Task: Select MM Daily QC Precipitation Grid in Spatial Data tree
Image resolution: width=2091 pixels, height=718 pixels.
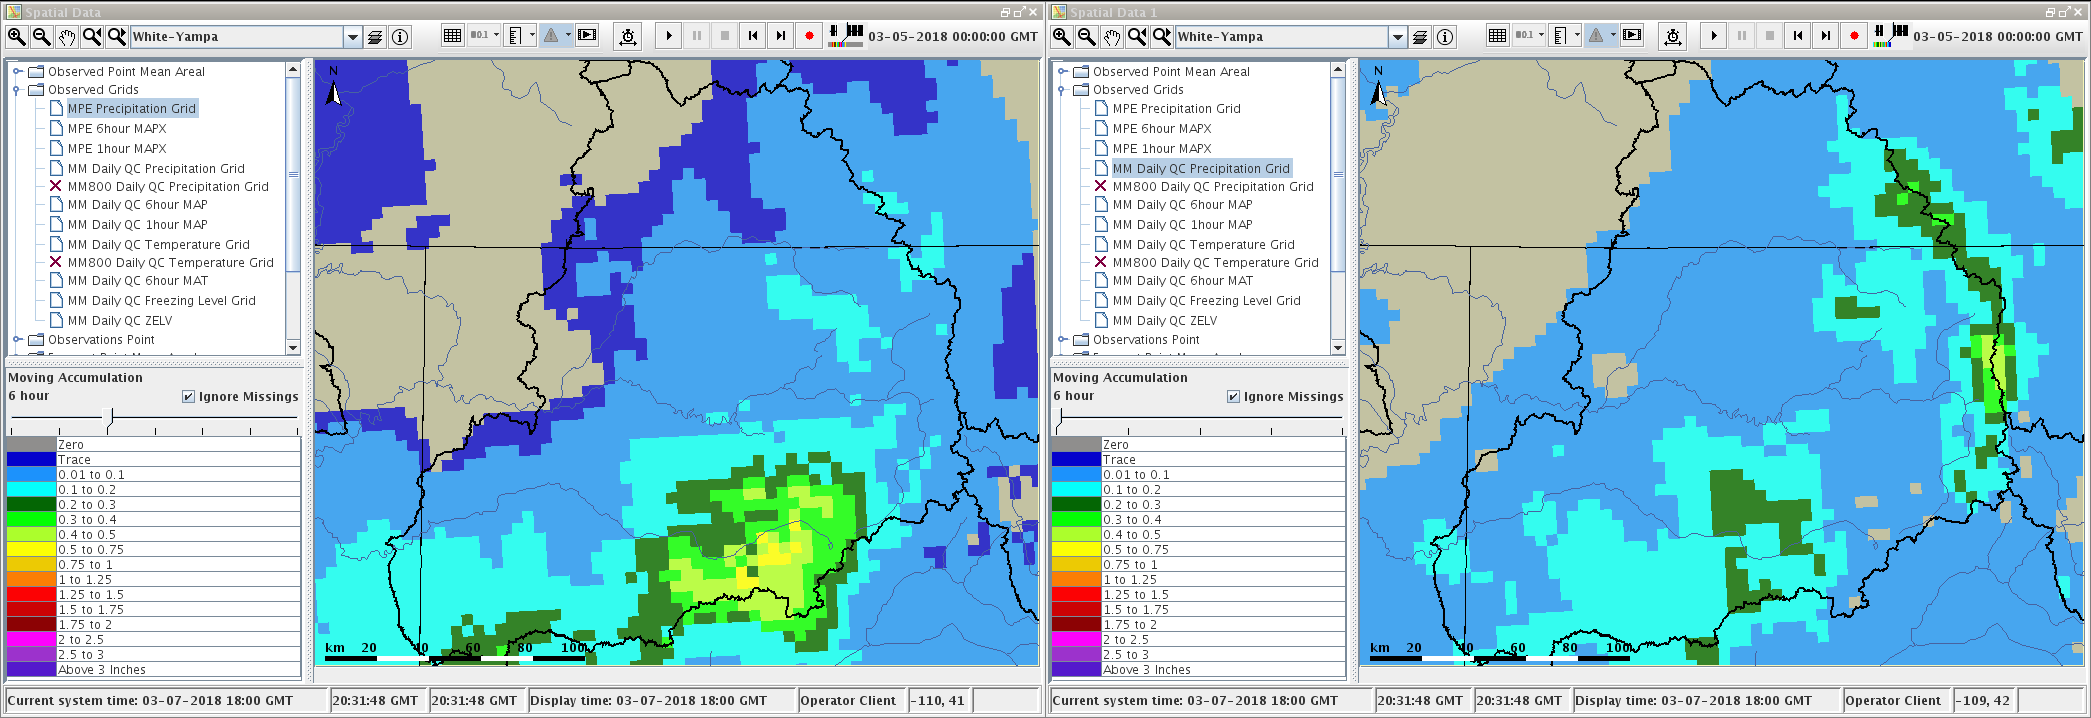Action: point(156,169)
